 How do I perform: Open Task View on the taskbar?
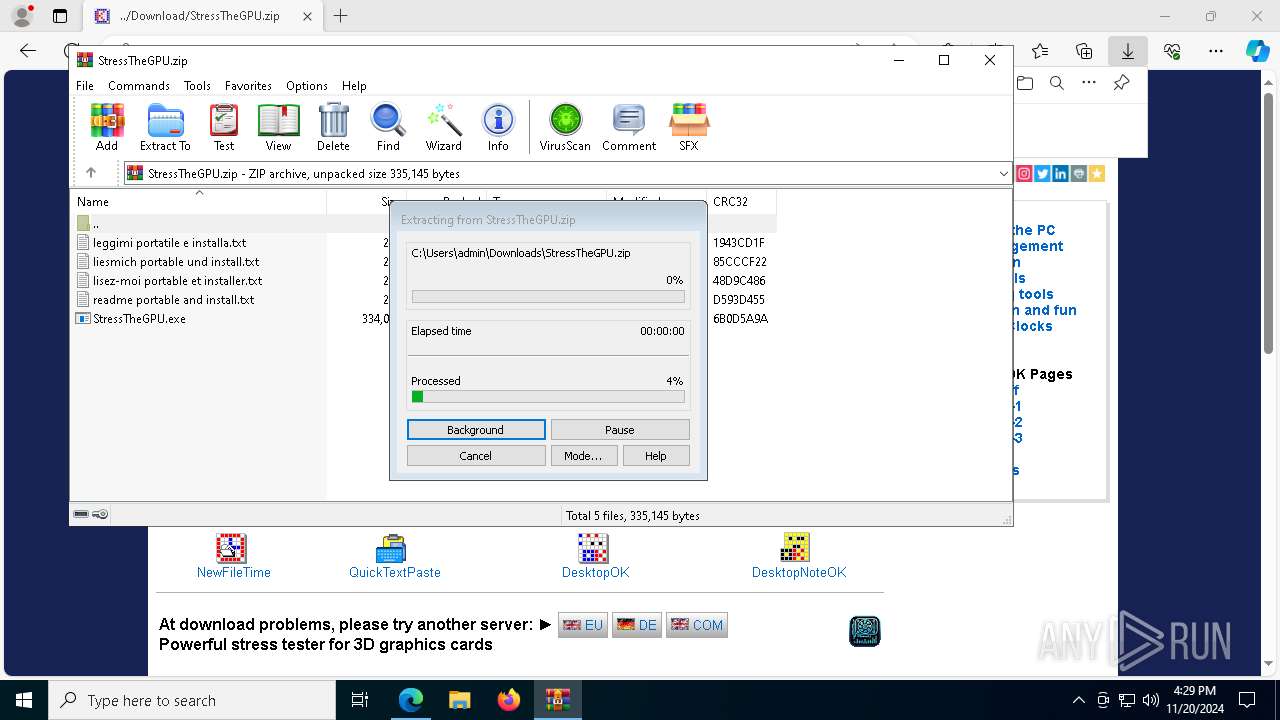pos(360,700)
